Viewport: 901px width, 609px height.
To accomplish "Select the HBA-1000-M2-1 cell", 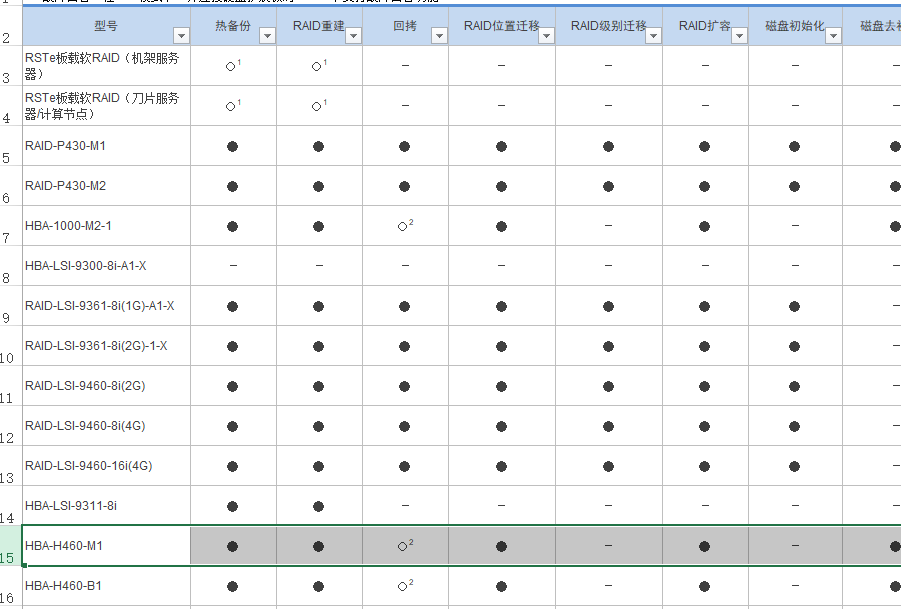I will coord(106,226).
